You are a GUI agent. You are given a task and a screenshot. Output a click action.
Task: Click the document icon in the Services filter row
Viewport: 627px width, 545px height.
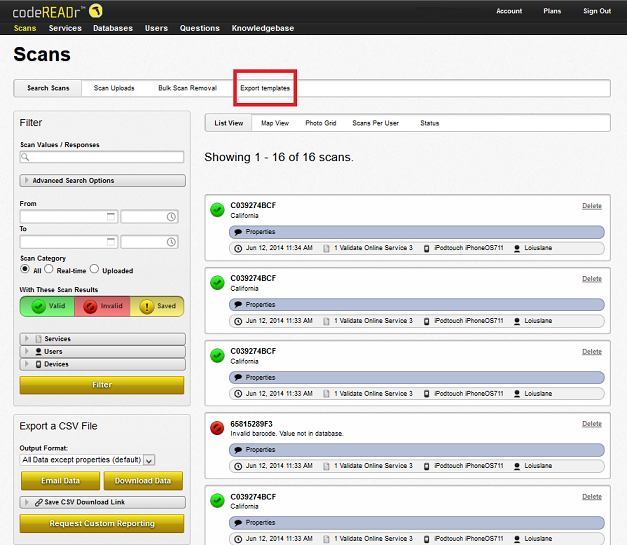click(x=38, y=339)
